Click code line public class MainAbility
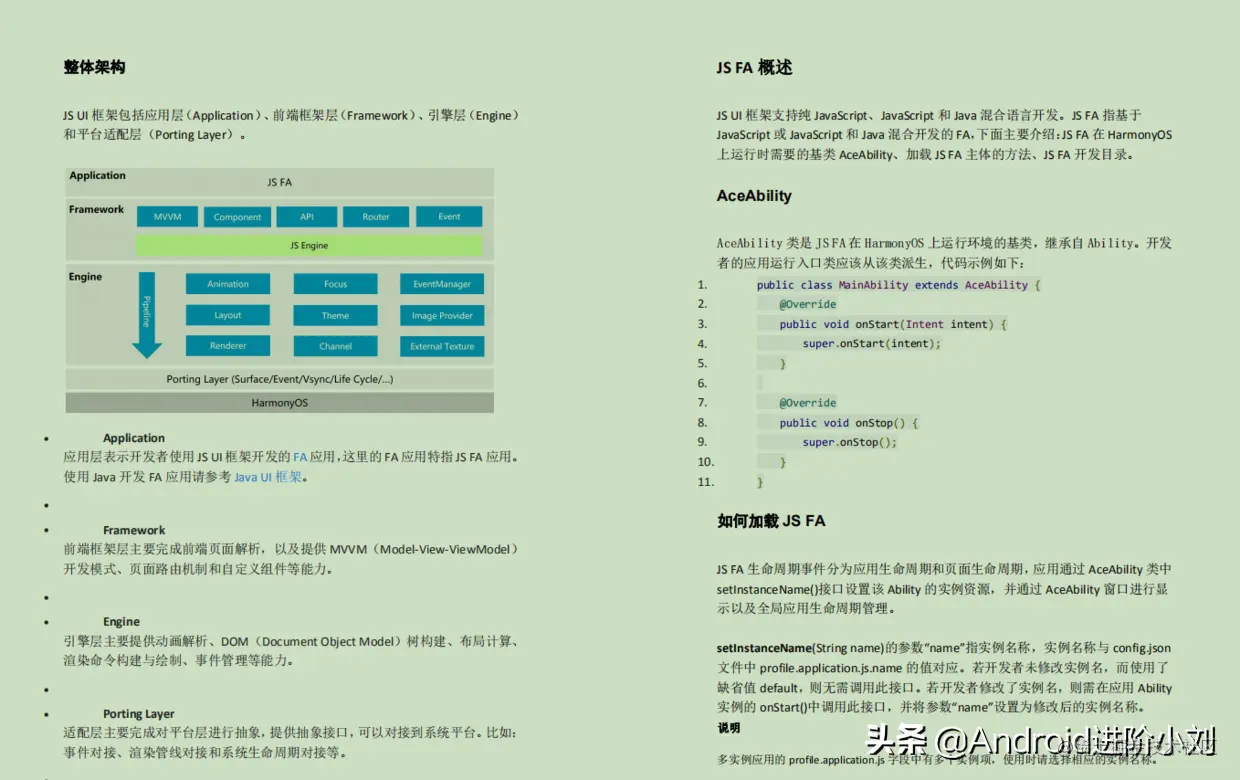Image resolution: width=1240 pixels, height=780 pixels. click(x=899, y=285)
